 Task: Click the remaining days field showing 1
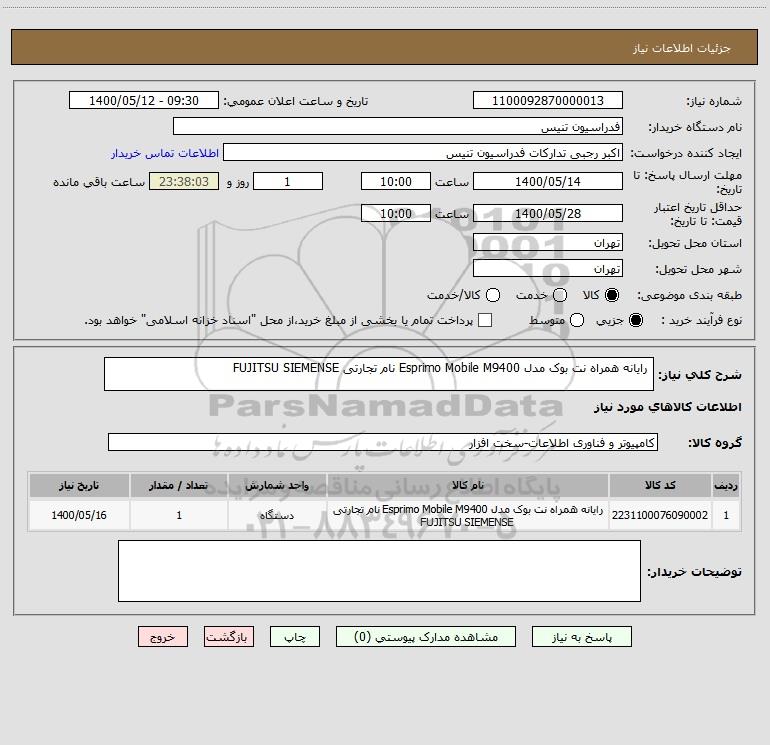288,181
